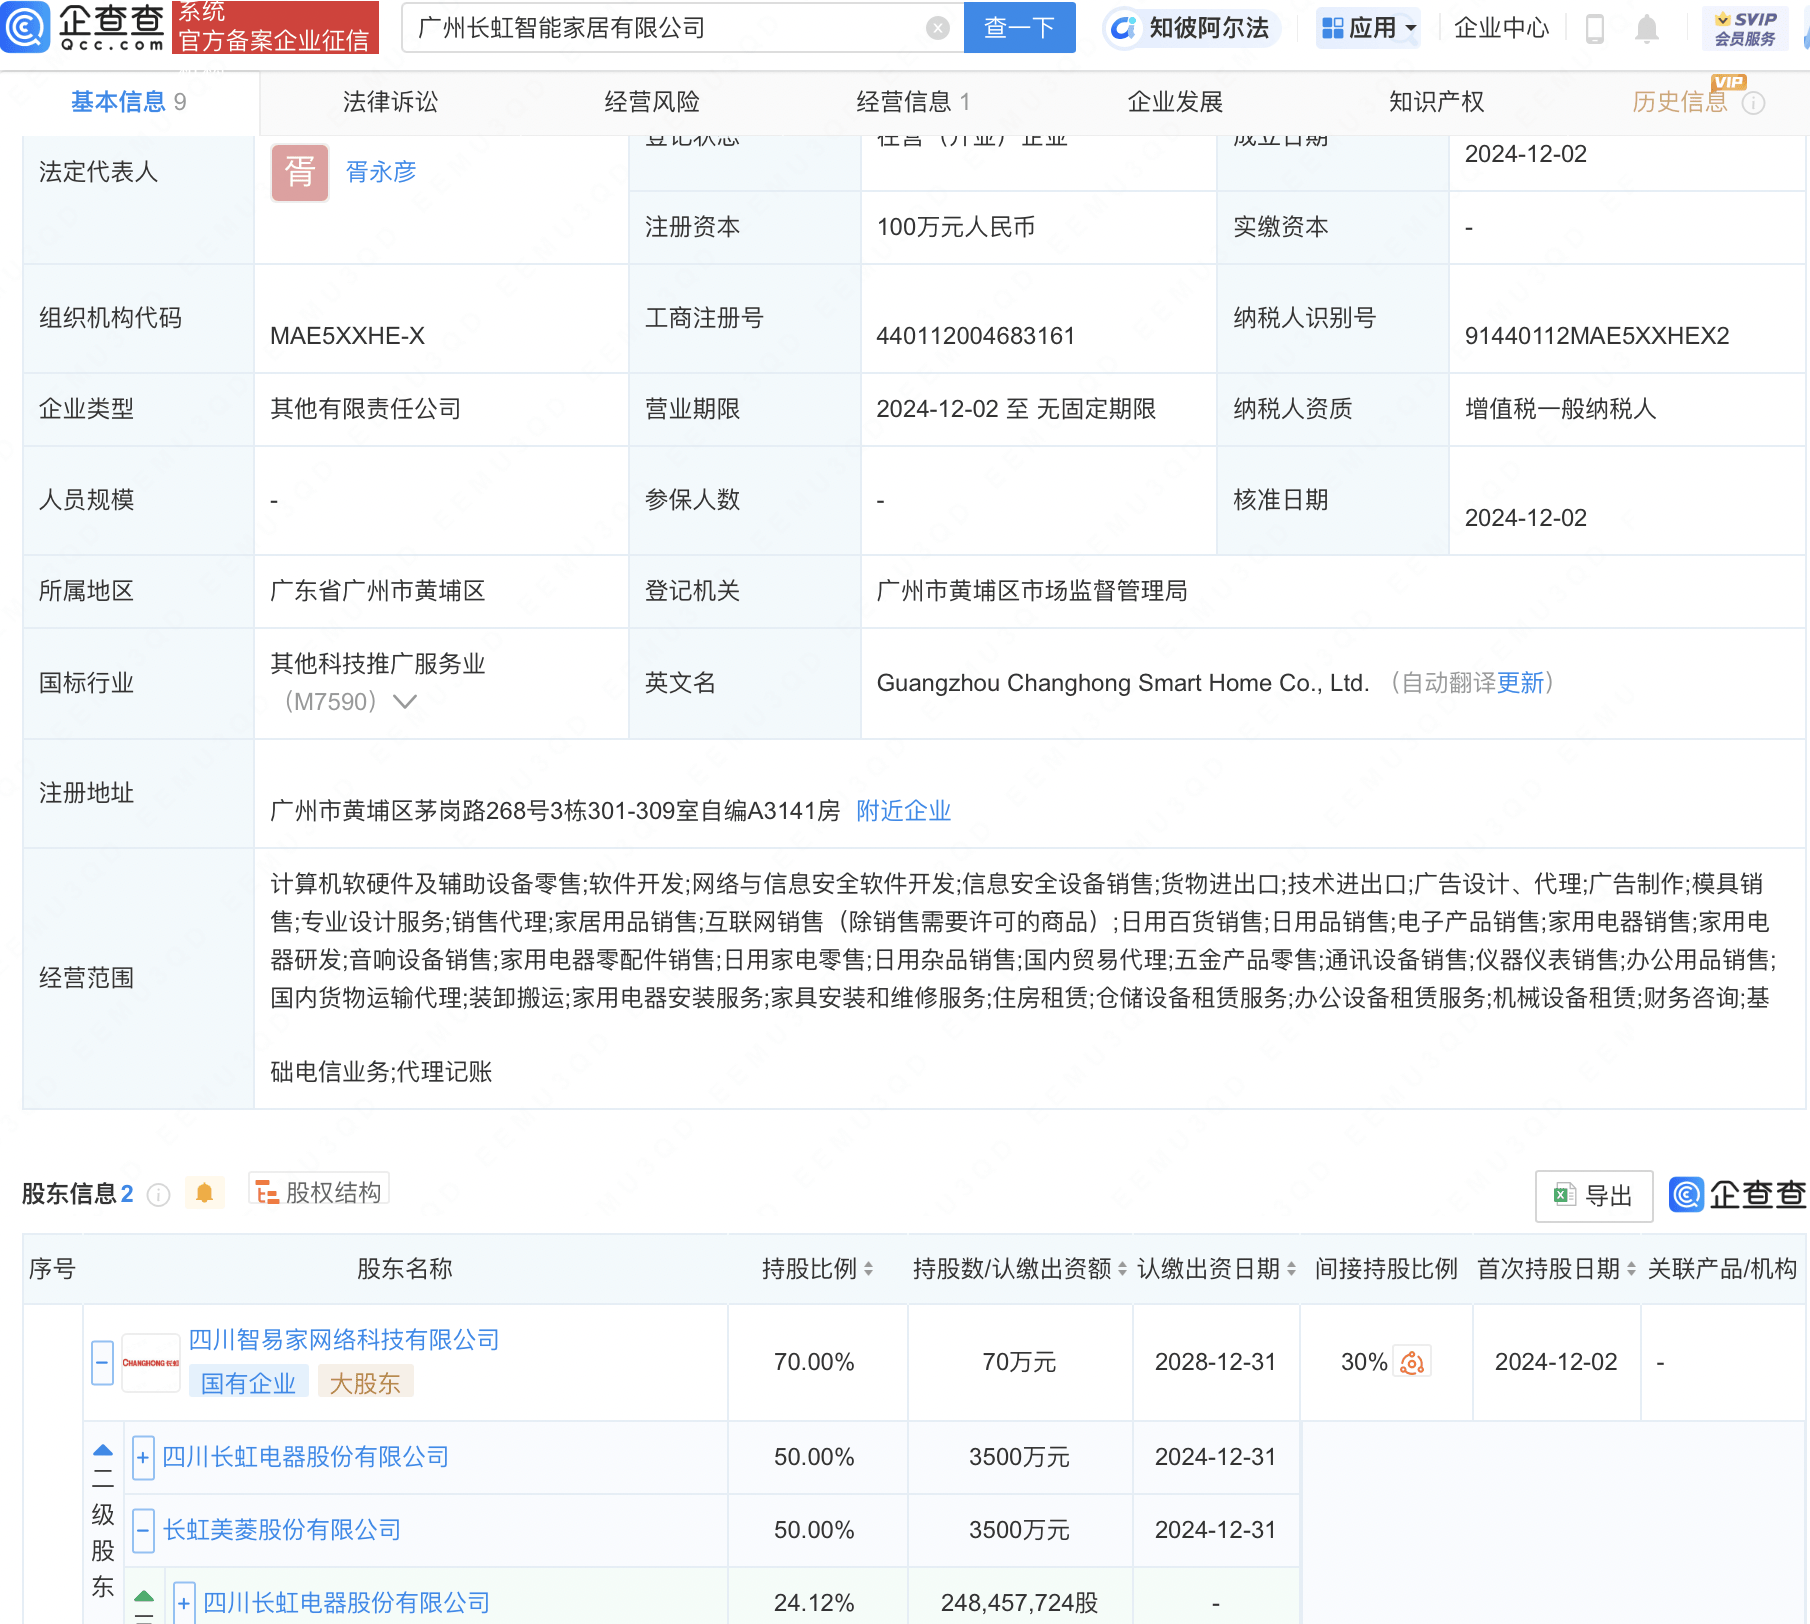Go to 企业中心
Image resolution: width=1810 pixels, height=1624 pixels.
coord(1501,28)
